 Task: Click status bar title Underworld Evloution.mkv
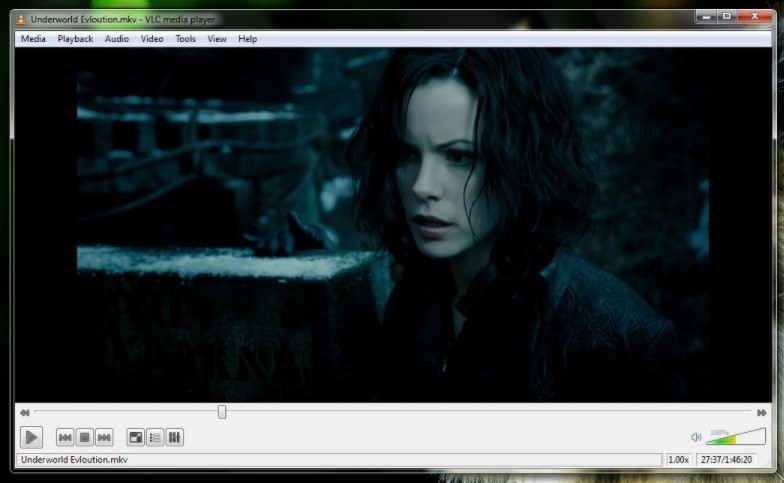click(x=74, y=460)
